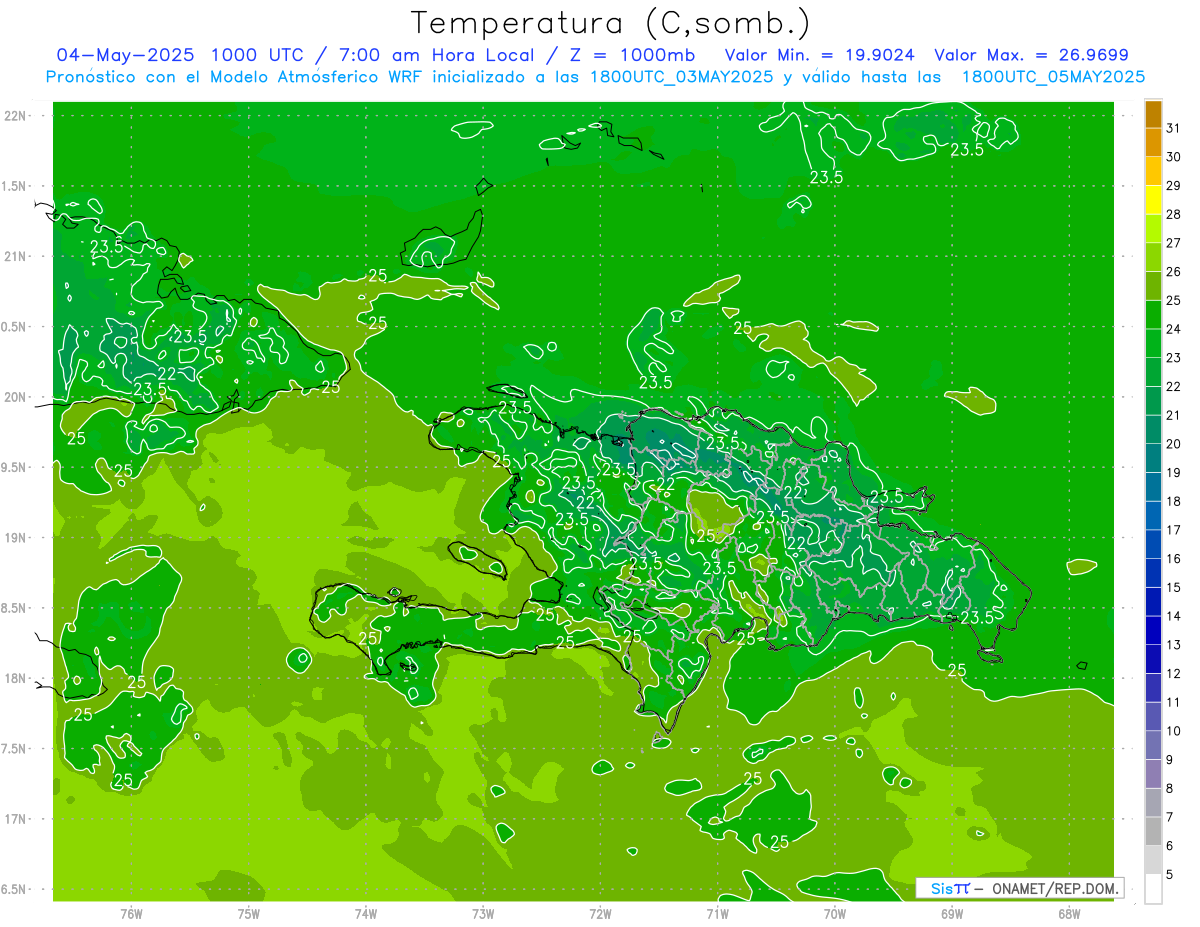Click legend value "5"
The image size is (1200, 927).
[x=1170, y=874]
